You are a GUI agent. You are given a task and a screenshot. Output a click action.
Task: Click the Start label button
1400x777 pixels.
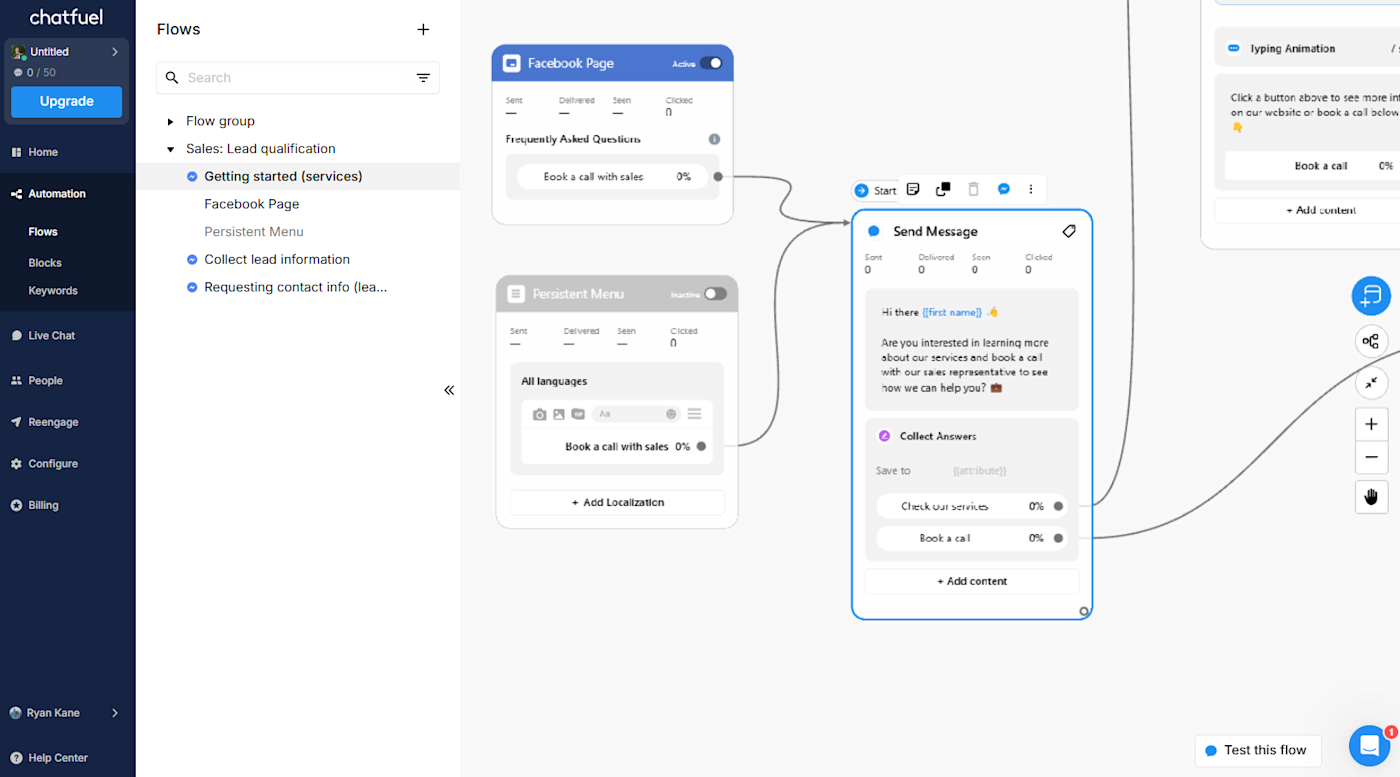875,190
